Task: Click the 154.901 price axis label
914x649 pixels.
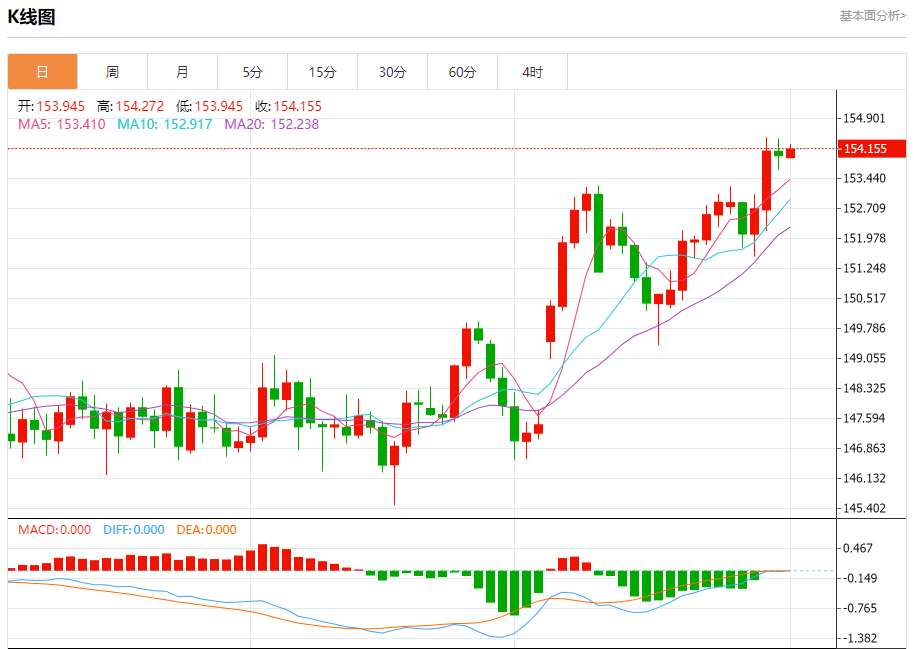Action: coord(864,118)
